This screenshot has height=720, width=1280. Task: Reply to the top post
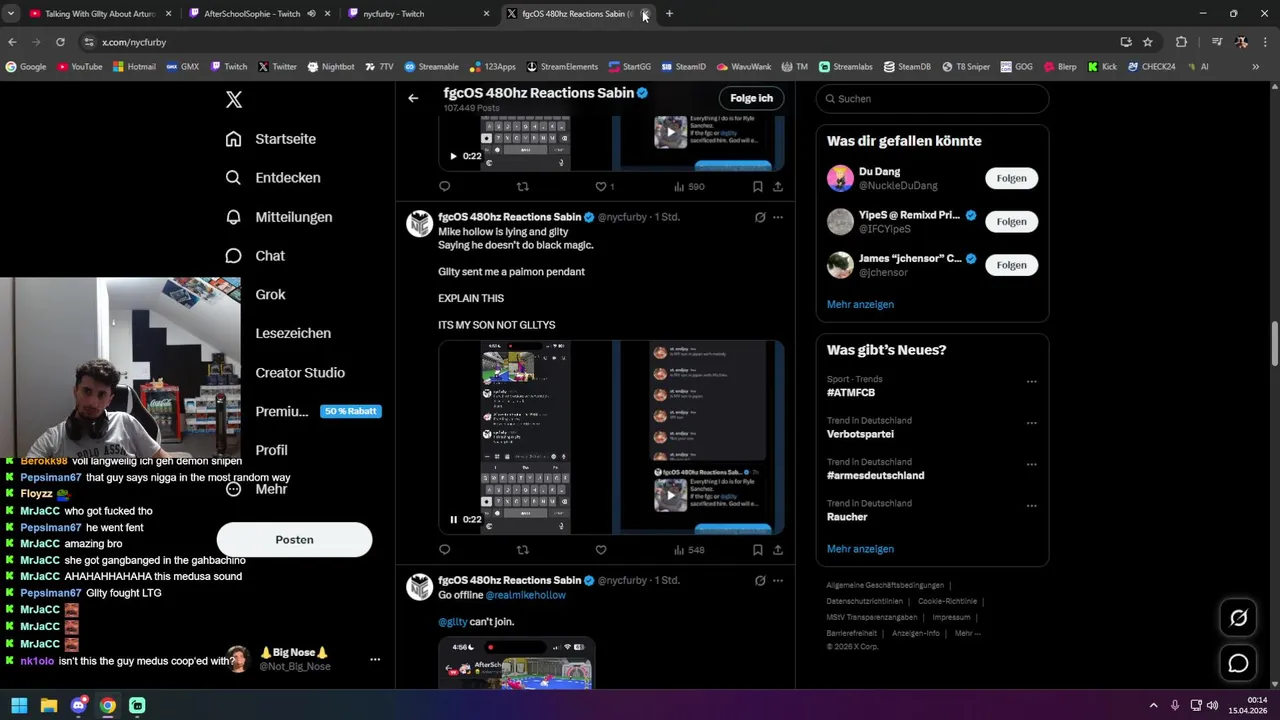[x=445, y=186]
